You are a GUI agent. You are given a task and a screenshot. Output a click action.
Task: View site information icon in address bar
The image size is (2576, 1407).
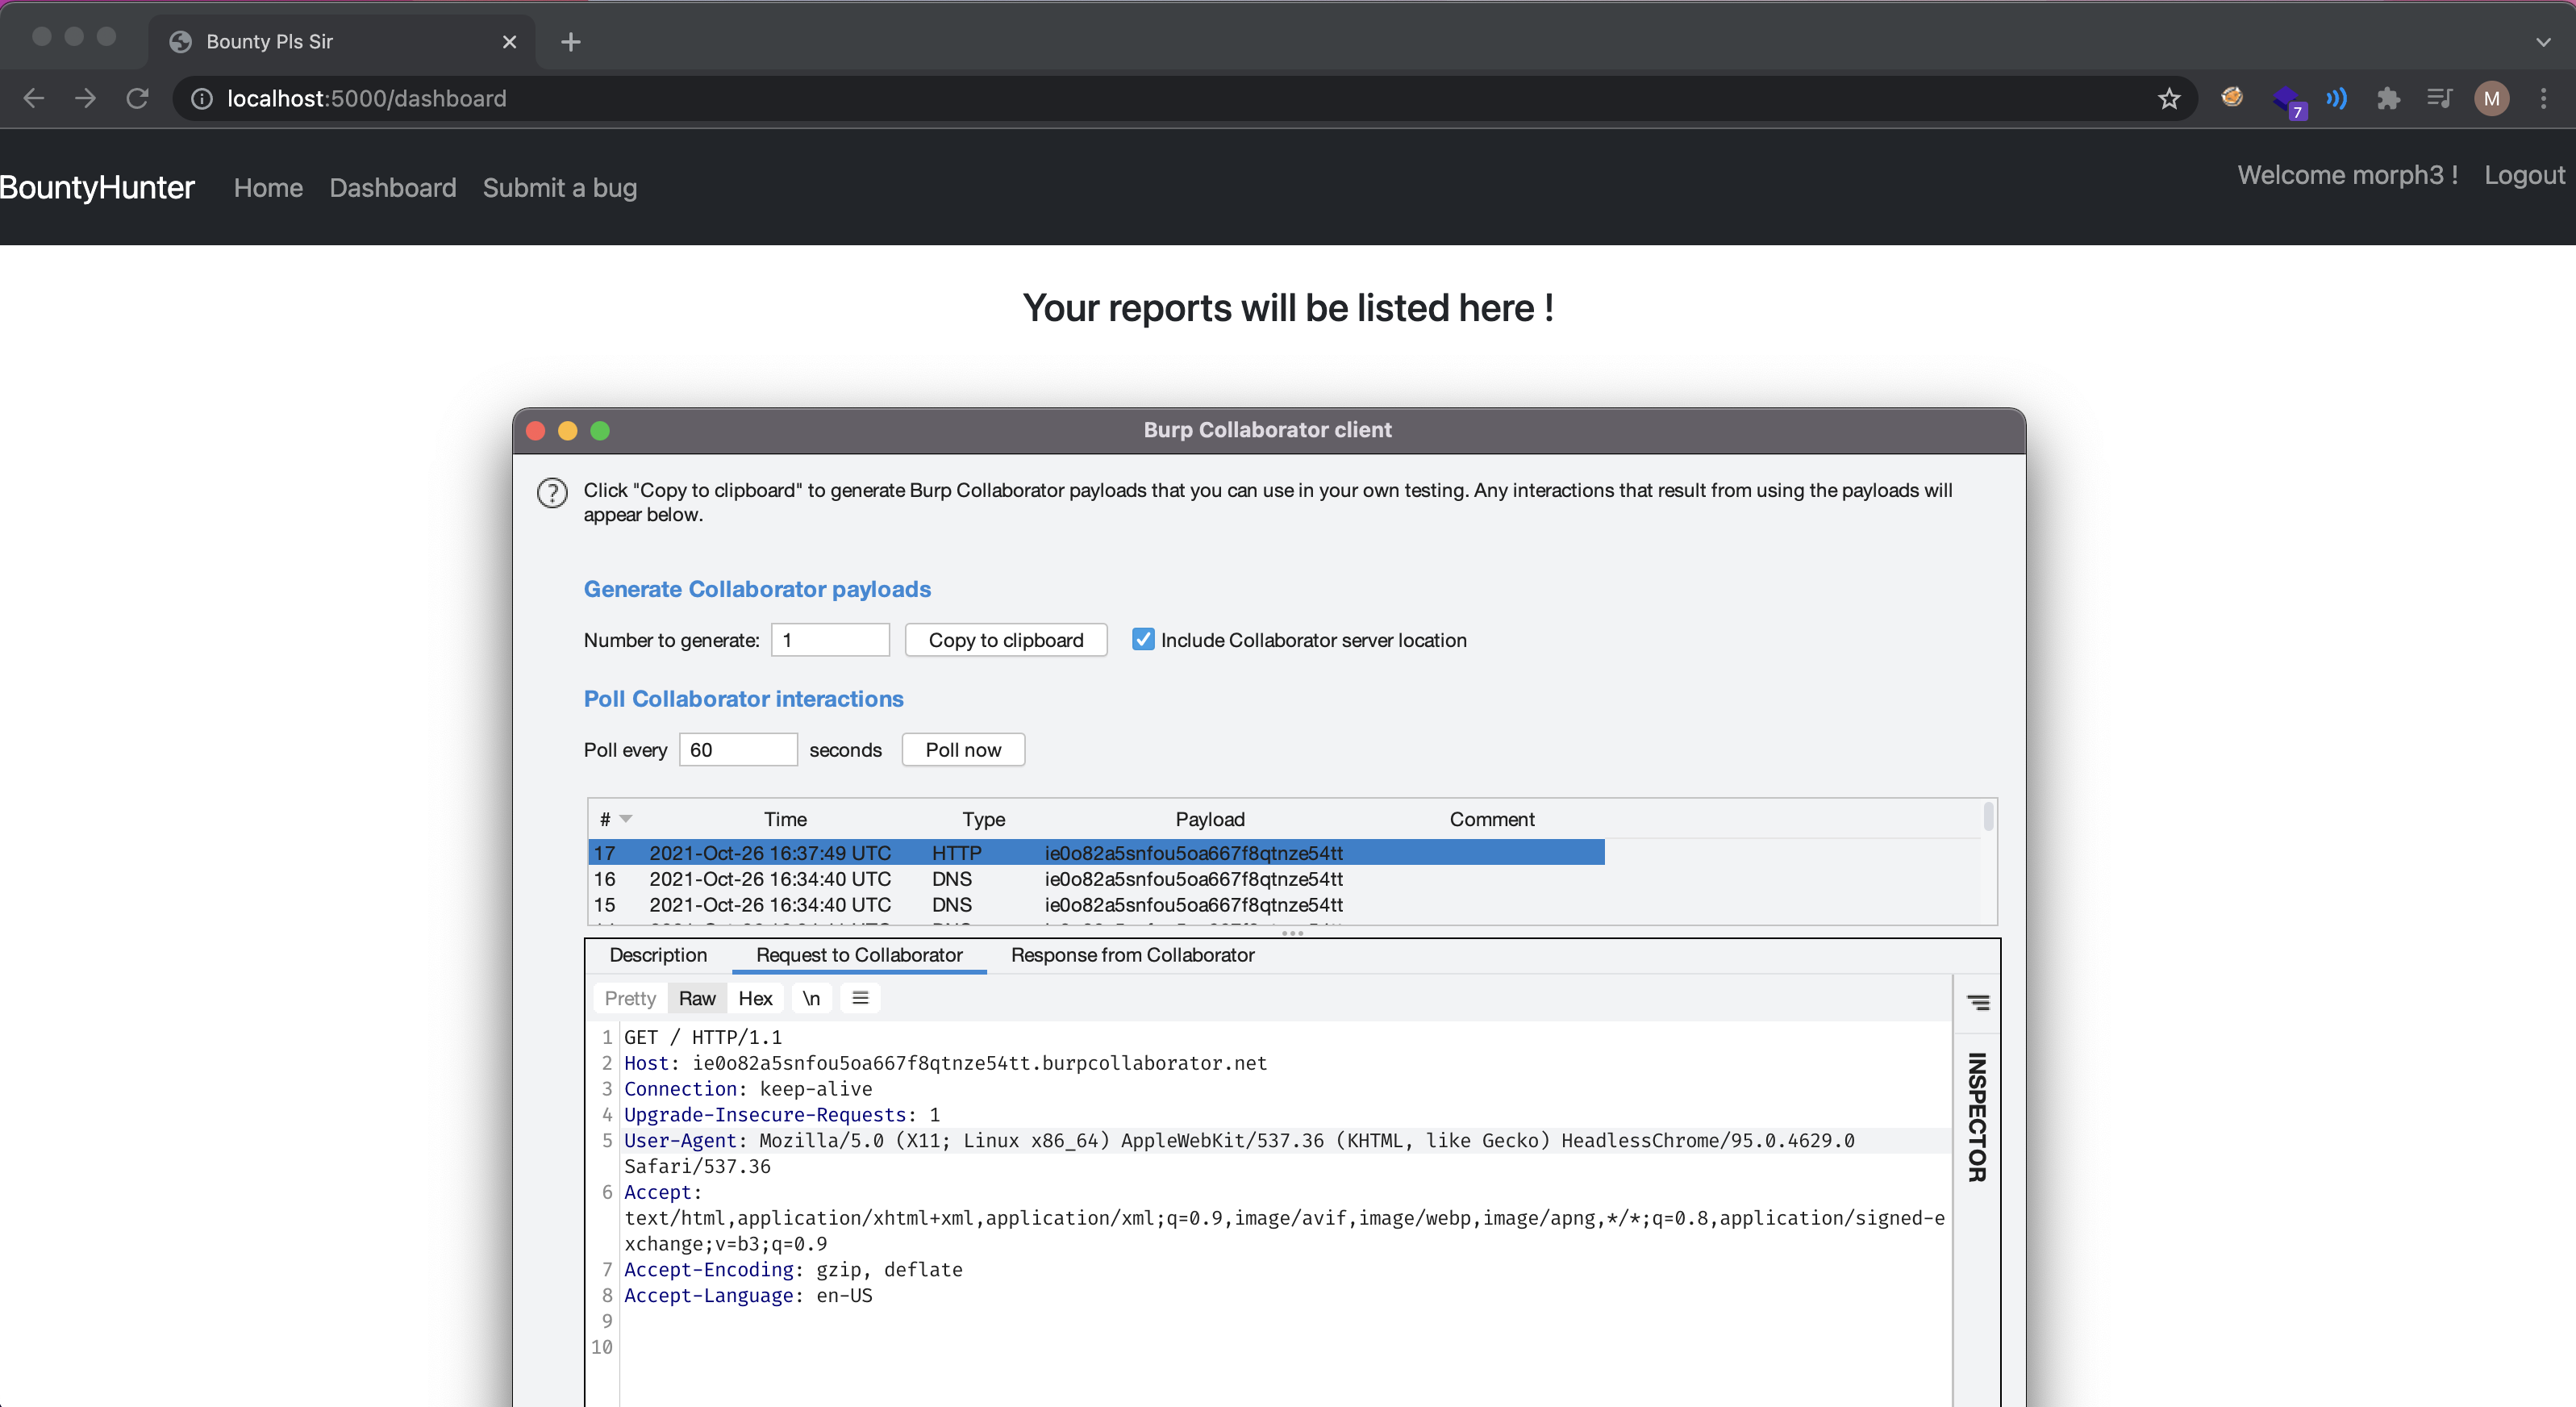(x=202, y=98)
